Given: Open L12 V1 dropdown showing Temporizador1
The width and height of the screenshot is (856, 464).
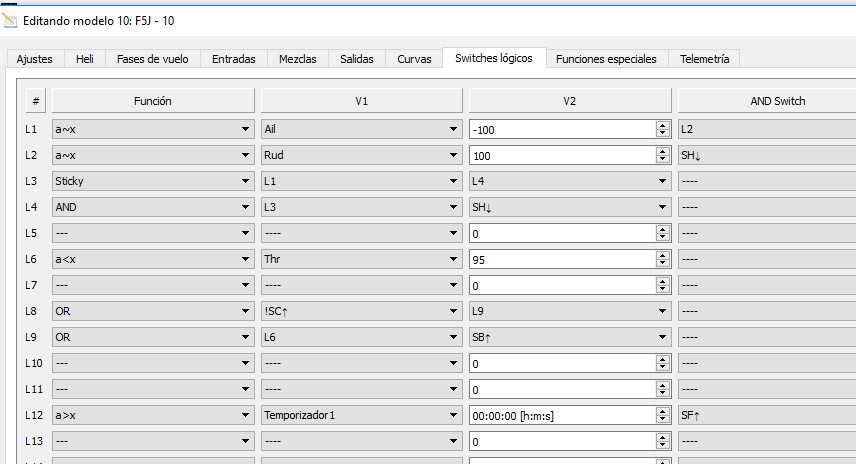Looking at the screenshot, I should (360, 415).
